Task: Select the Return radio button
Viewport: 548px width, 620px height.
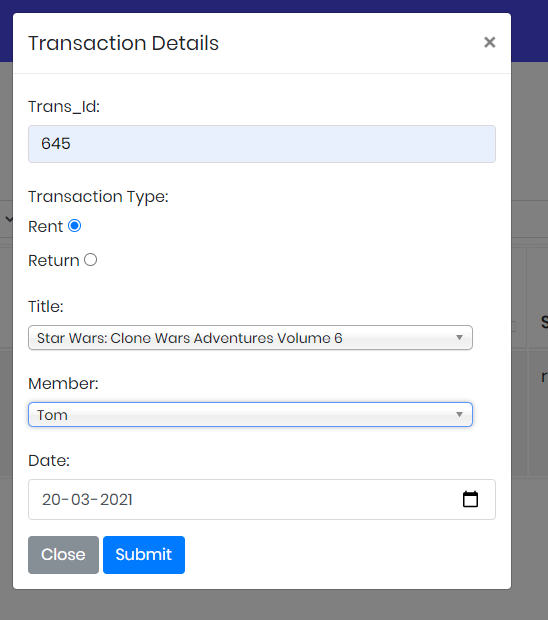Action: 91,260
